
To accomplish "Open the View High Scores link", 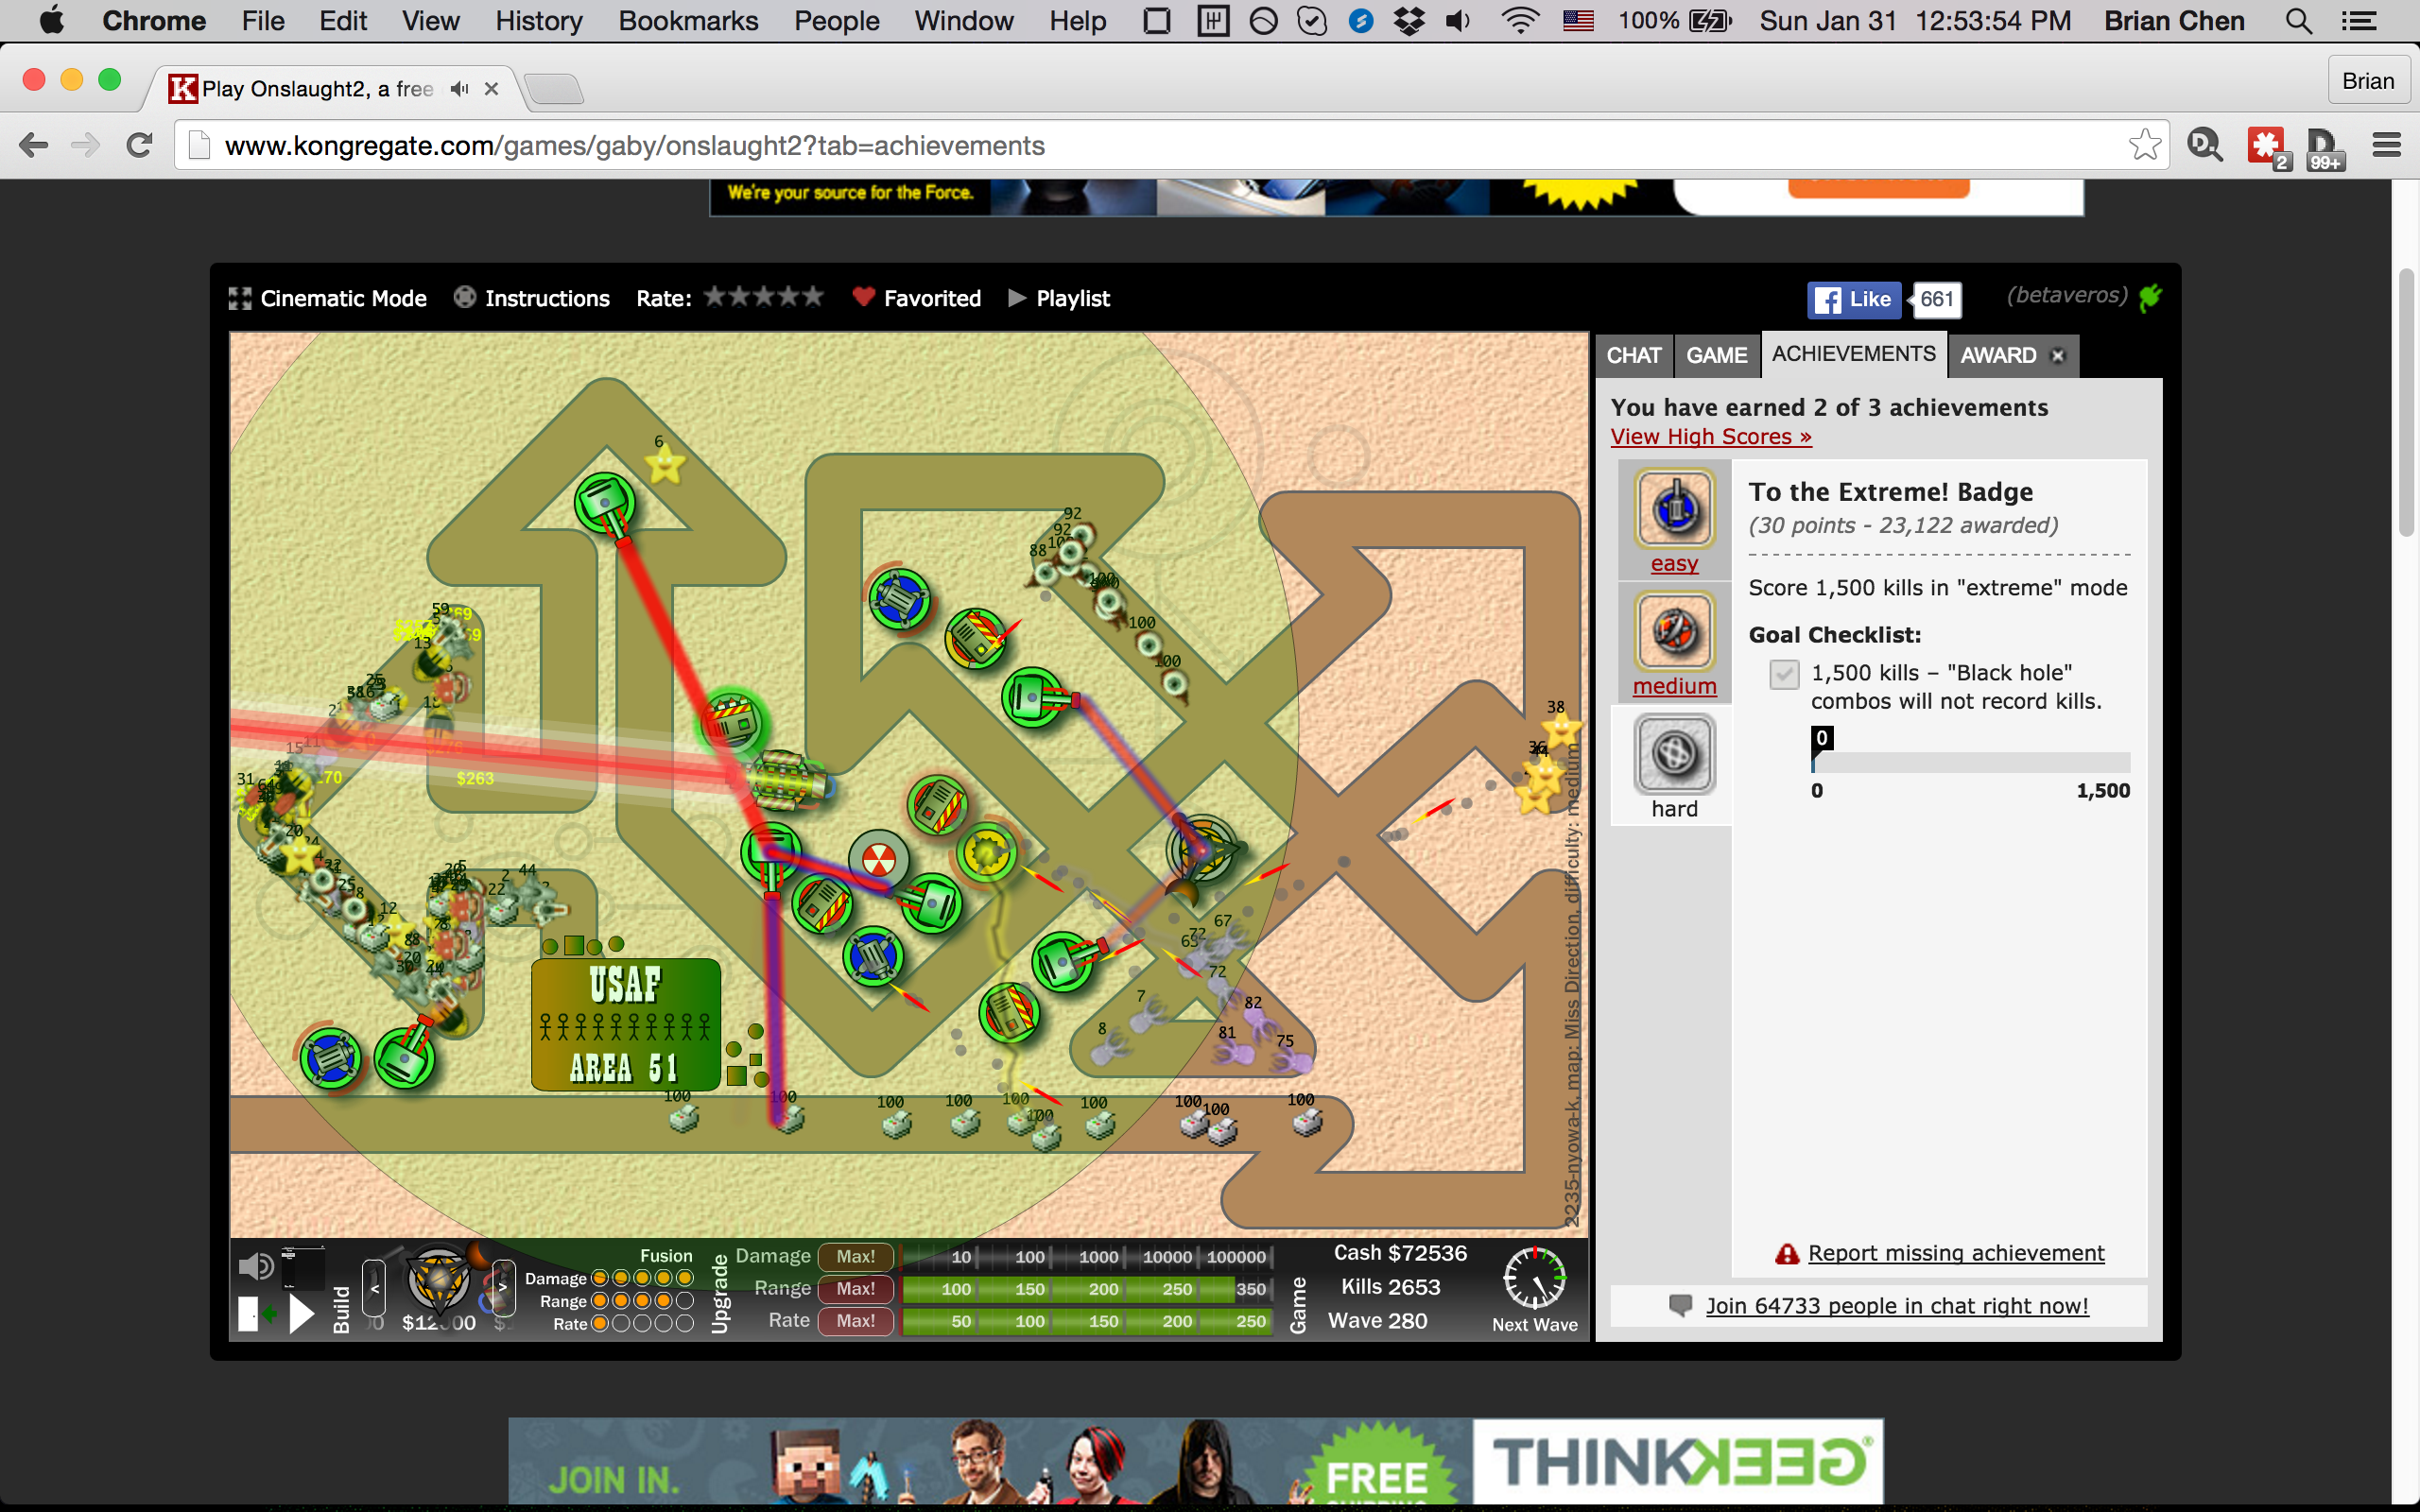I will (x=1710, y=437).
